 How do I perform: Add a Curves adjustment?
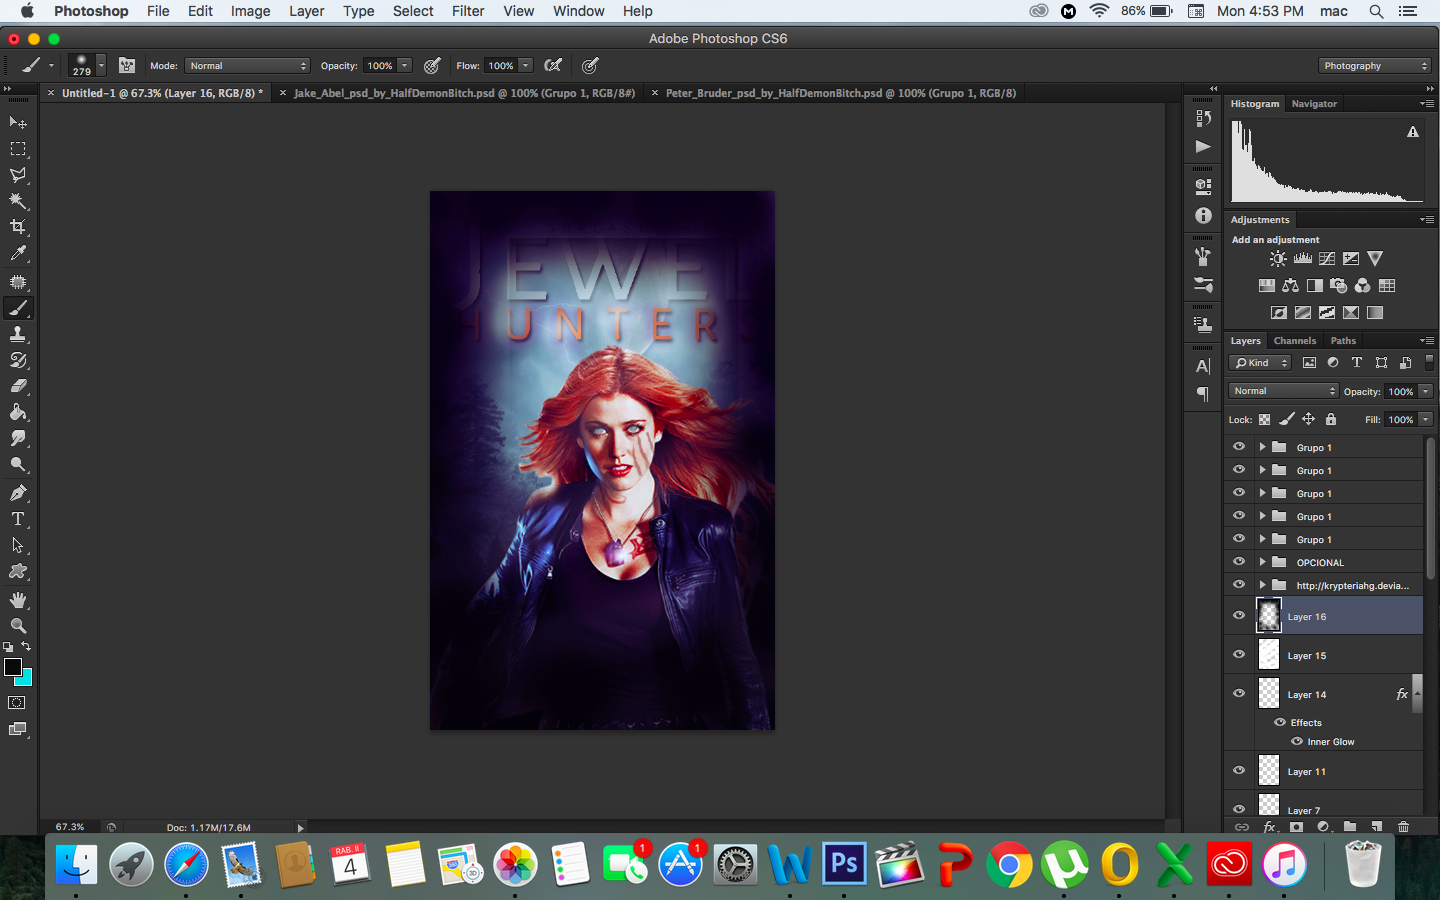point(1327,258)
